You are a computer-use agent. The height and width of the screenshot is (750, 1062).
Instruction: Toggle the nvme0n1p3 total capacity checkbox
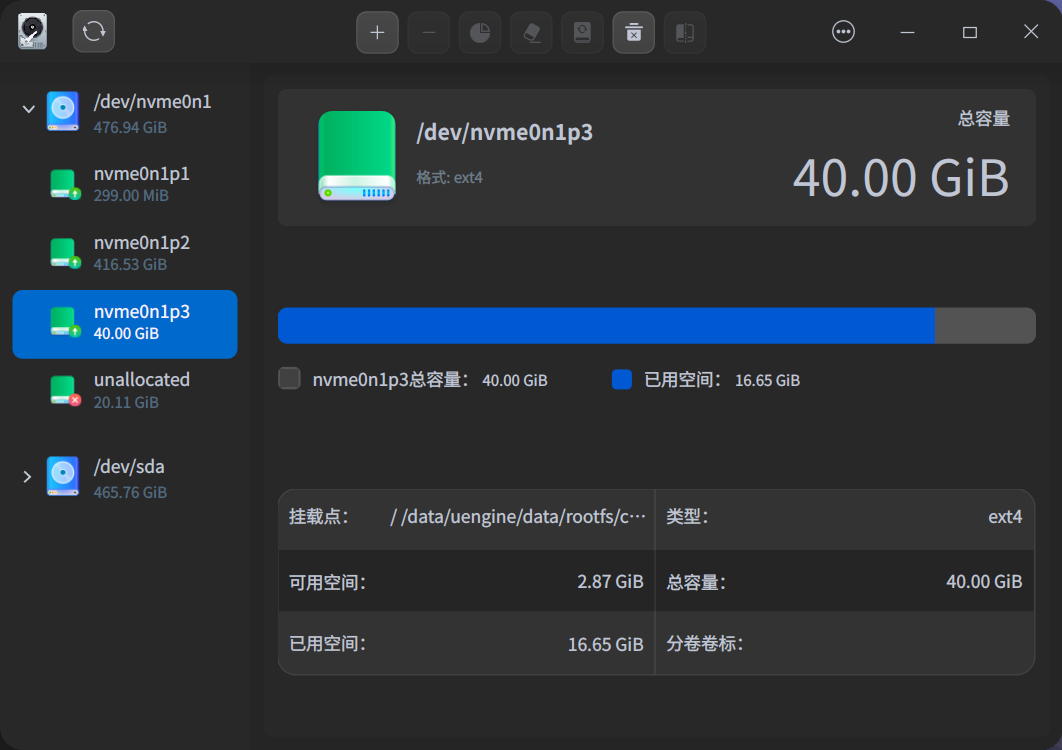click(289, 379)
